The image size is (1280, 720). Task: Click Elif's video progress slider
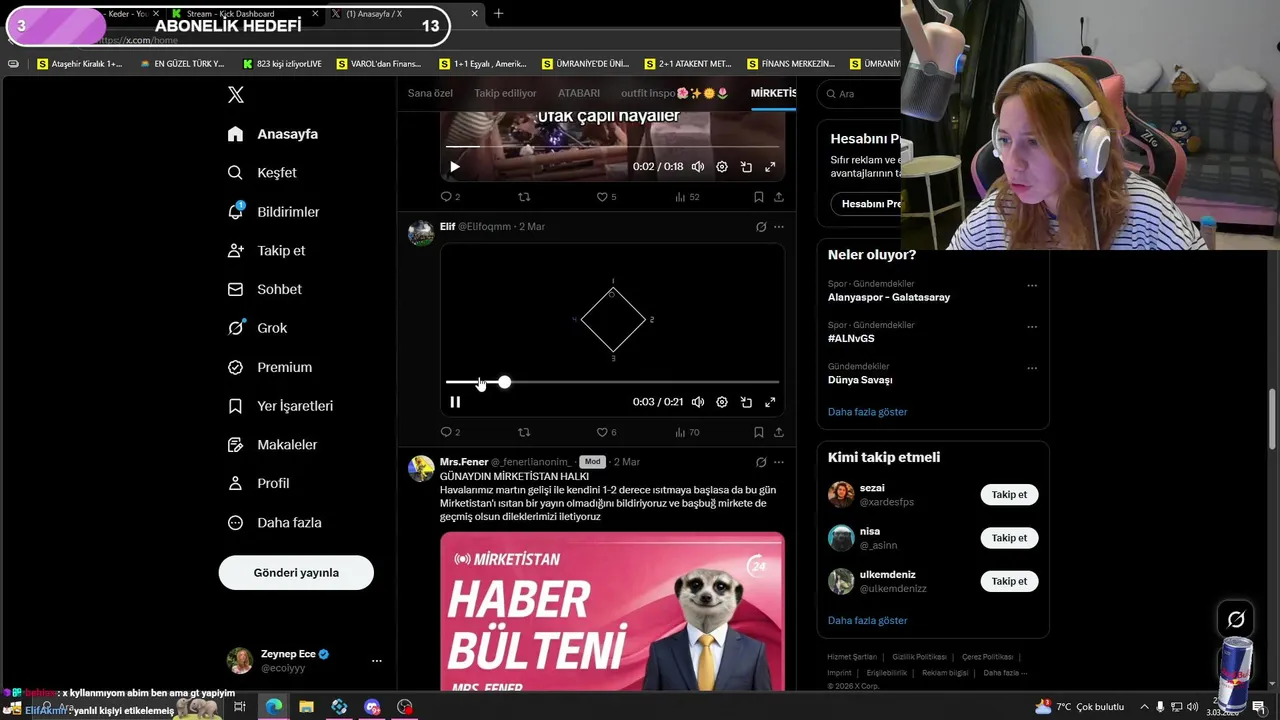point(612,382)
